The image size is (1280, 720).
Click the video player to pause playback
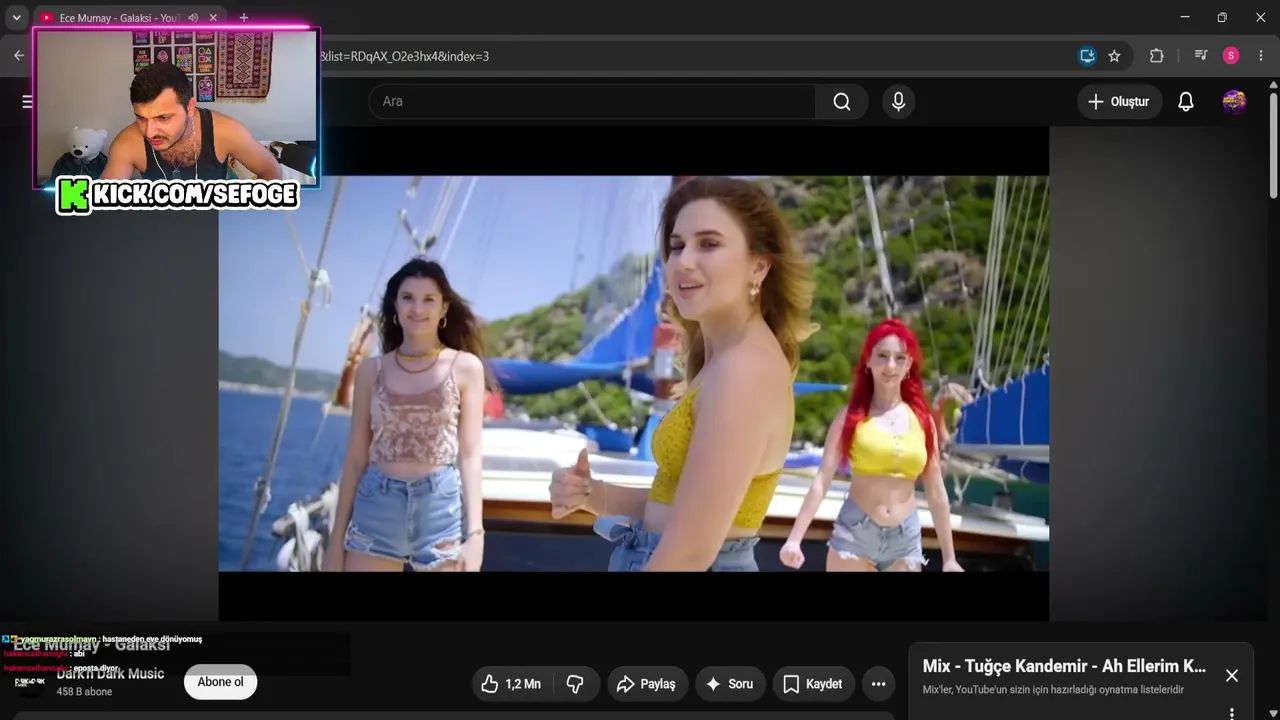(x=634, y=374)
